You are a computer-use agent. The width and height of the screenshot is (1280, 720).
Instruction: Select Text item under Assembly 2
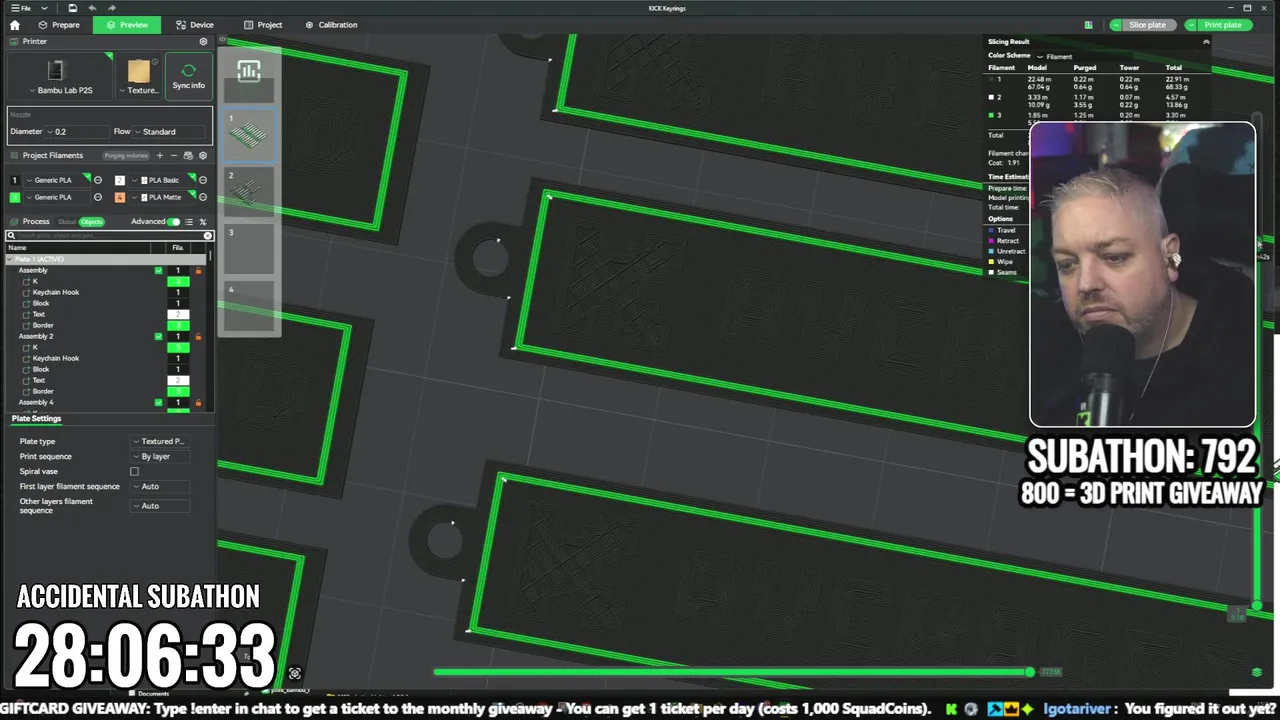pyautogui.click(x=39, y=380)
